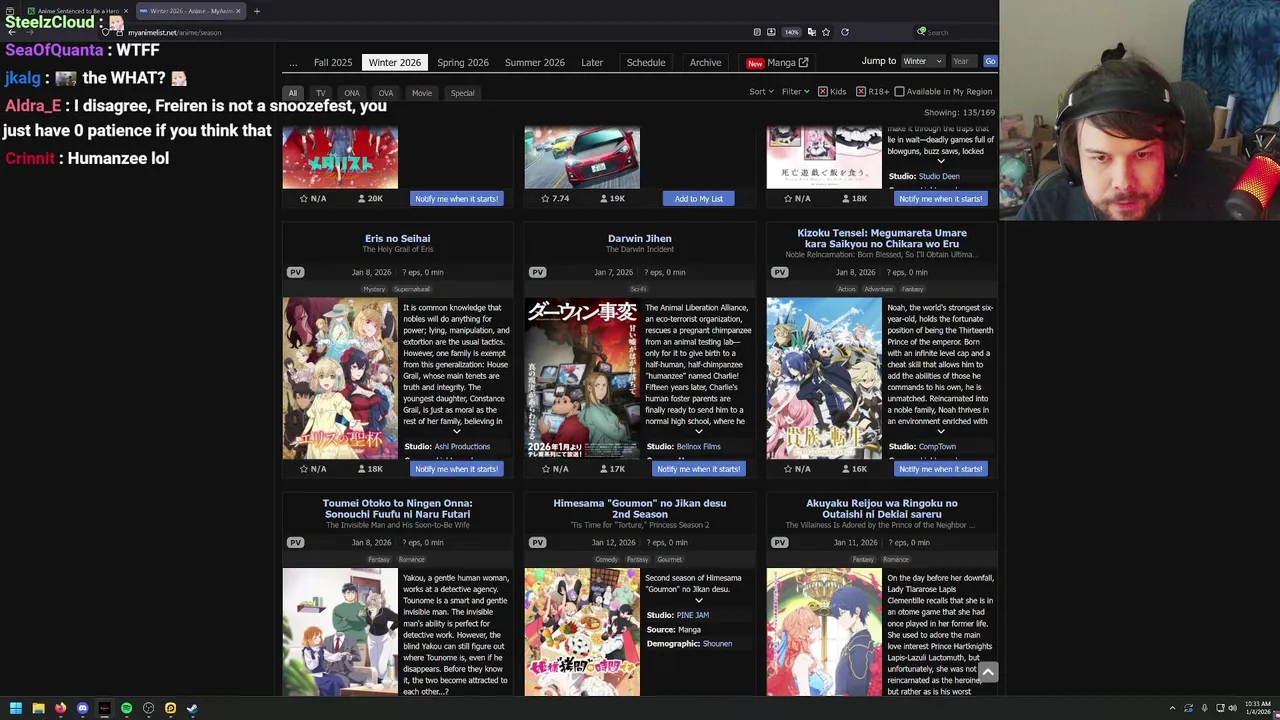This screenshot has height=720, width=1280.
Task: Enable Available in My Region checkbox
Action: pos(899,92)
